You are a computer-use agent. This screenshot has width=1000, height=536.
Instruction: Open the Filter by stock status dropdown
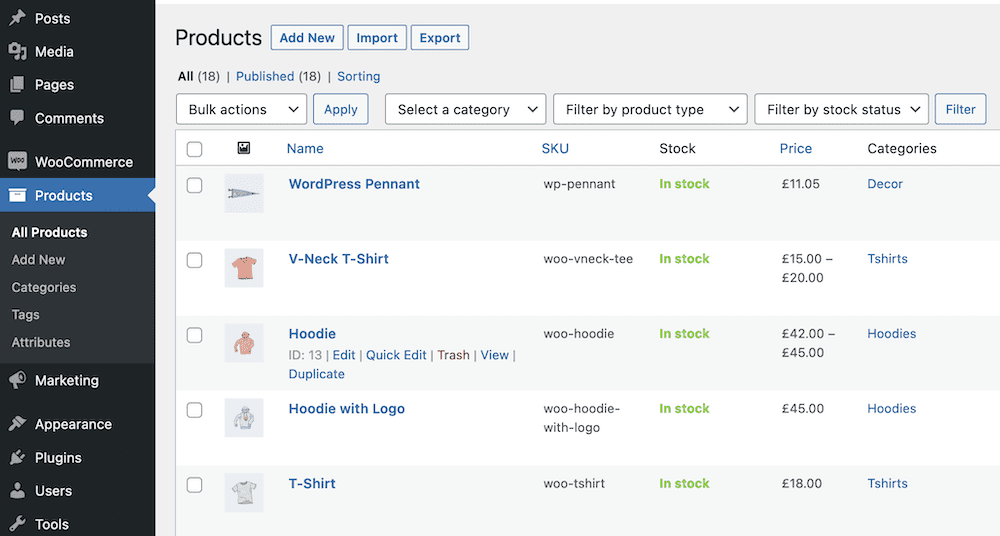[x=841, y=110]
